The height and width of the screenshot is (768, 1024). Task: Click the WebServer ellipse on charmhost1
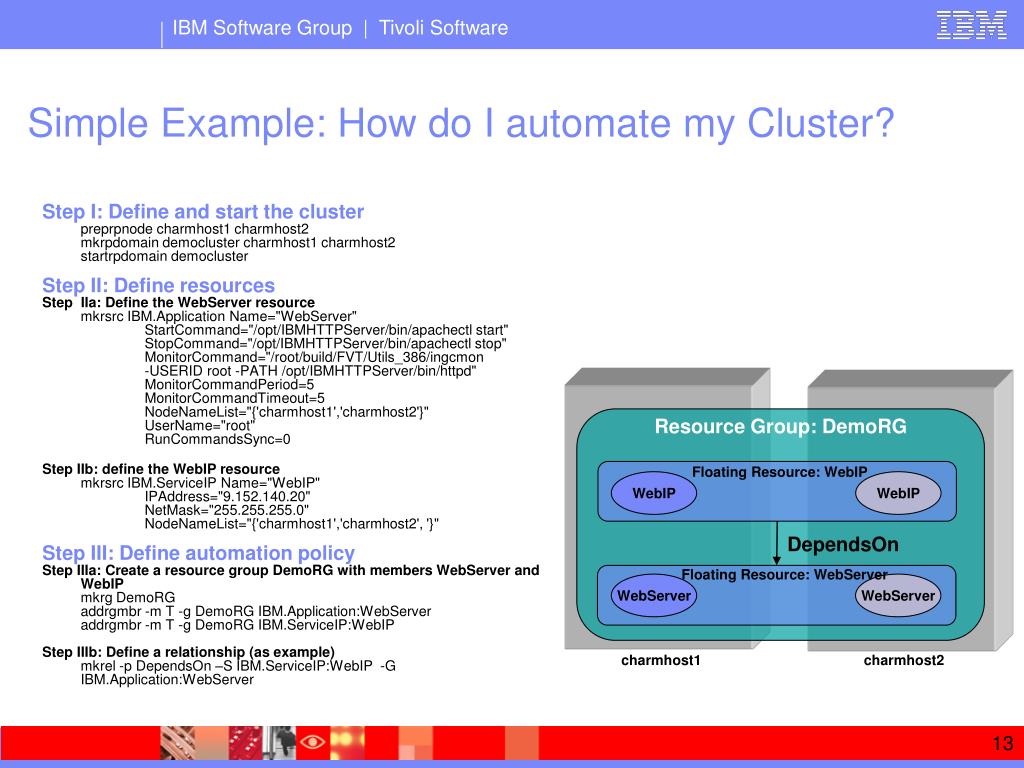coord(654,596)
